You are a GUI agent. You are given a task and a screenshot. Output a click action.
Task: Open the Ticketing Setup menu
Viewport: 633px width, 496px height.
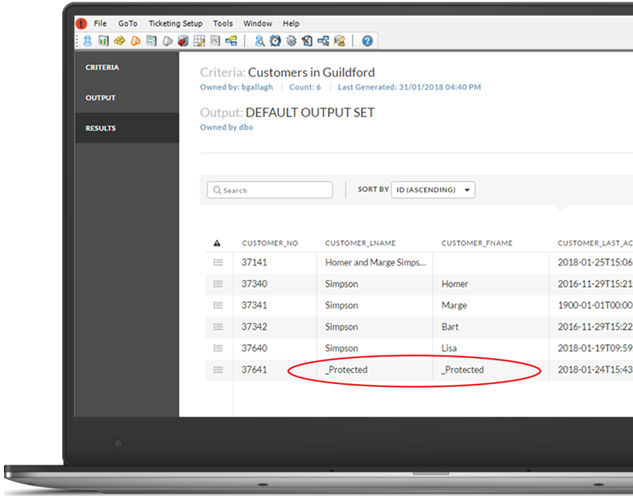pyautogui.click(x=175, y=23)
